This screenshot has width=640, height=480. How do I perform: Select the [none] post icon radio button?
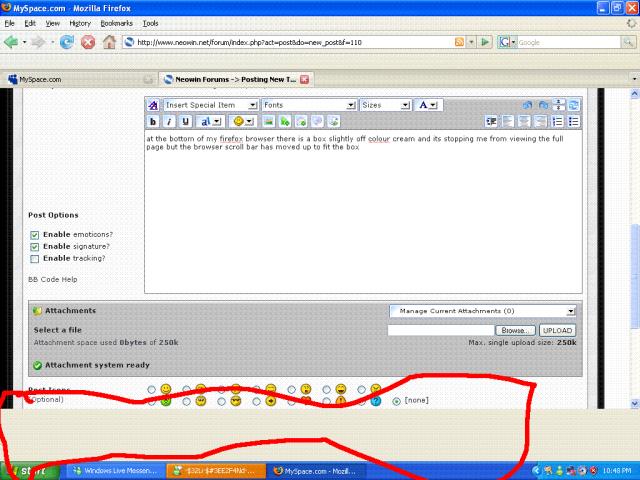click(x=396, y=401)
